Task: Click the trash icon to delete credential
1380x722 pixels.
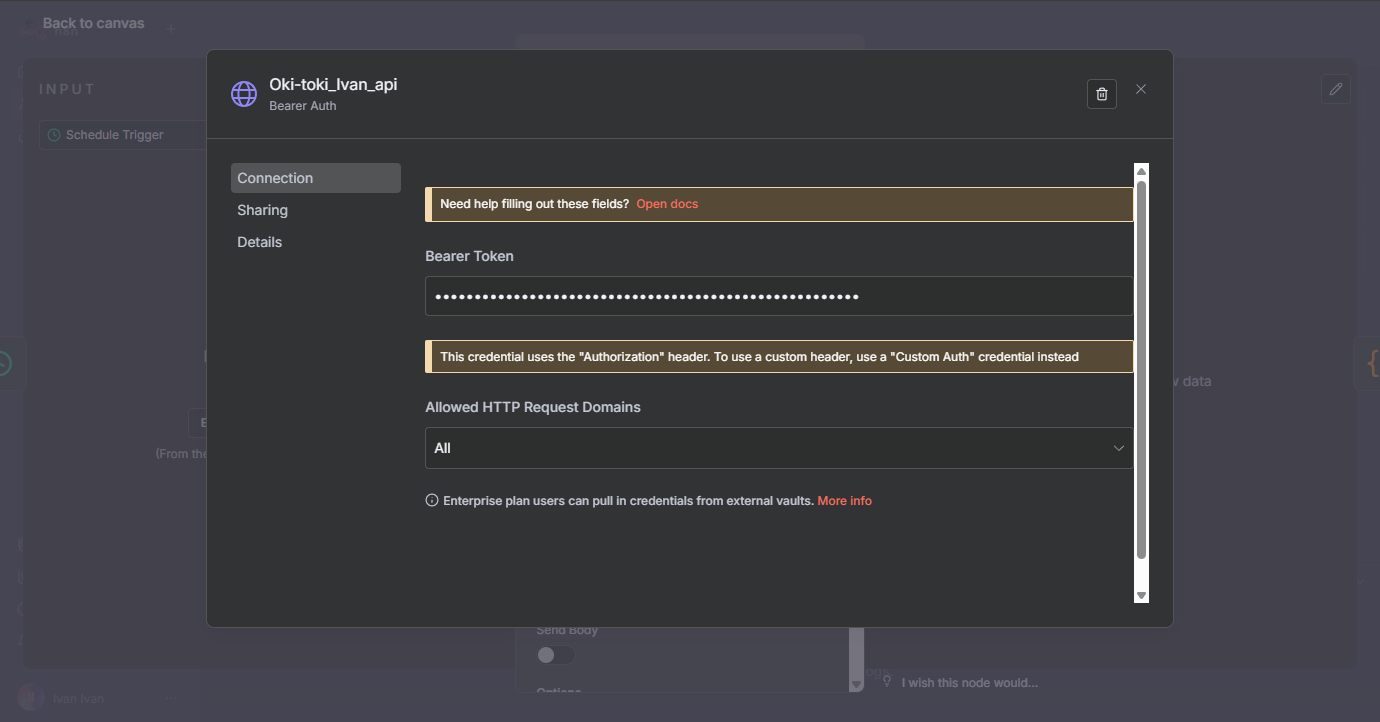Action: coord(1101,94)
